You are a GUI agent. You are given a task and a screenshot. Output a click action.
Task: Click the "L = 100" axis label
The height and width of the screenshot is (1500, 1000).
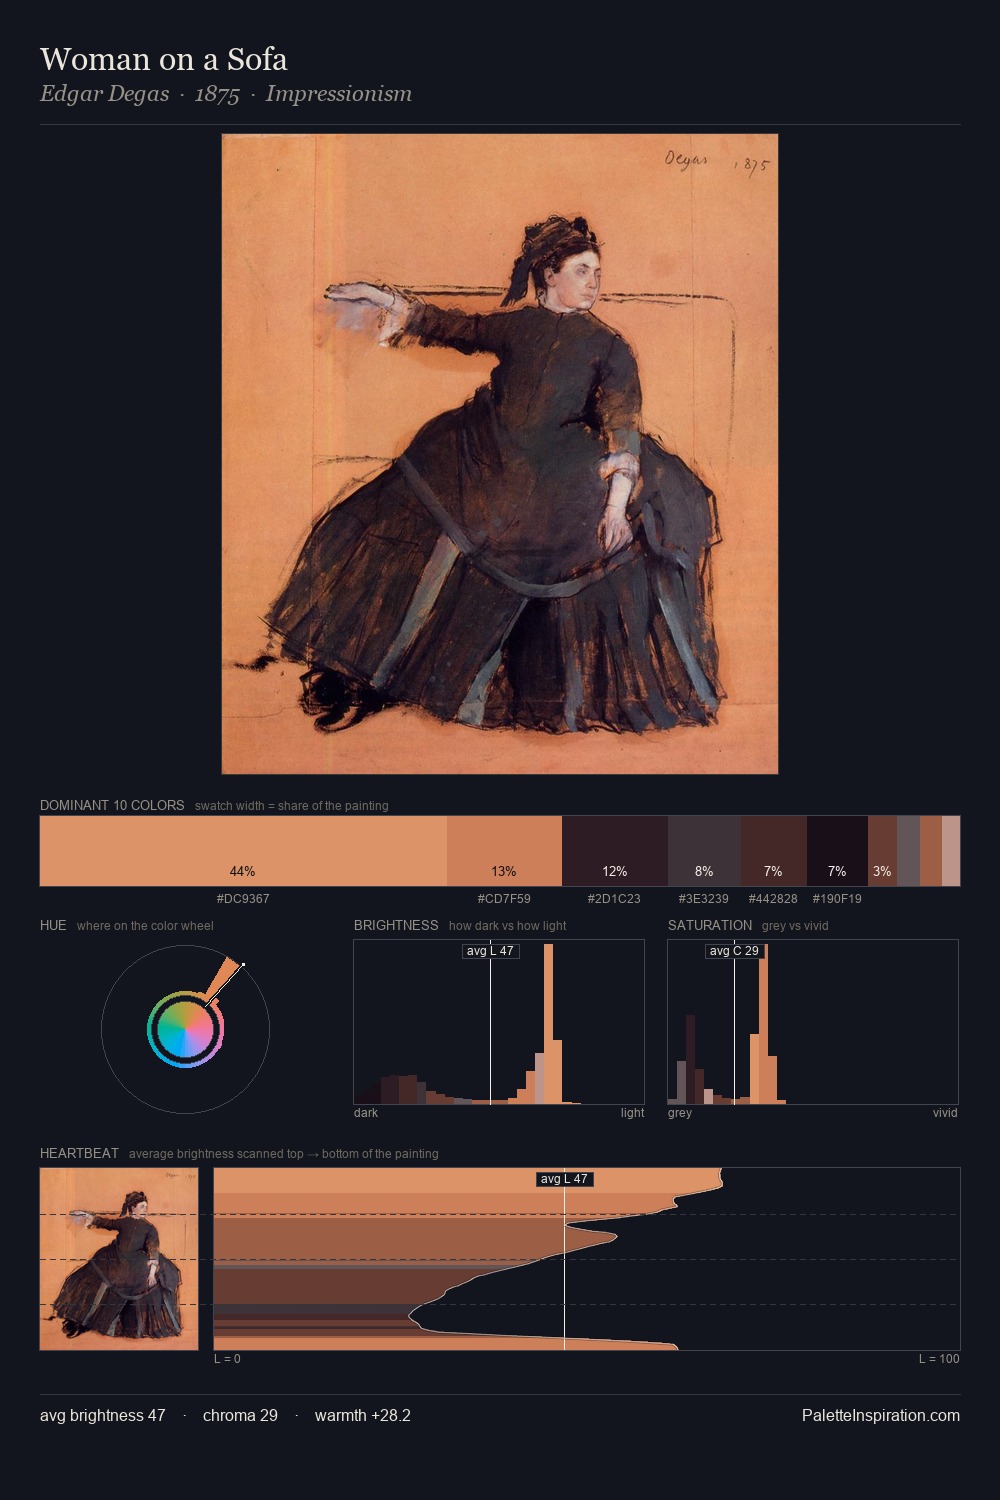[x=939, y=1359]
